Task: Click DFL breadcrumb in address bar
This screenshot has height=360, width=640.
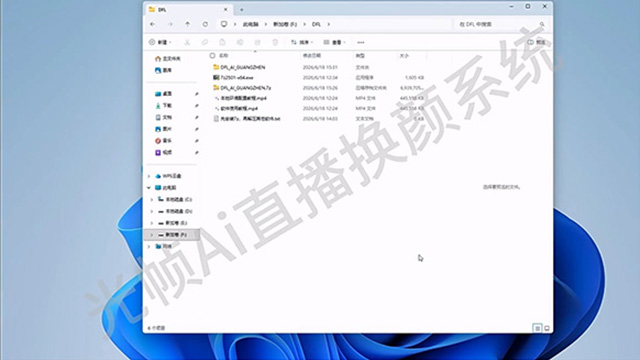Action: [316, 24]
